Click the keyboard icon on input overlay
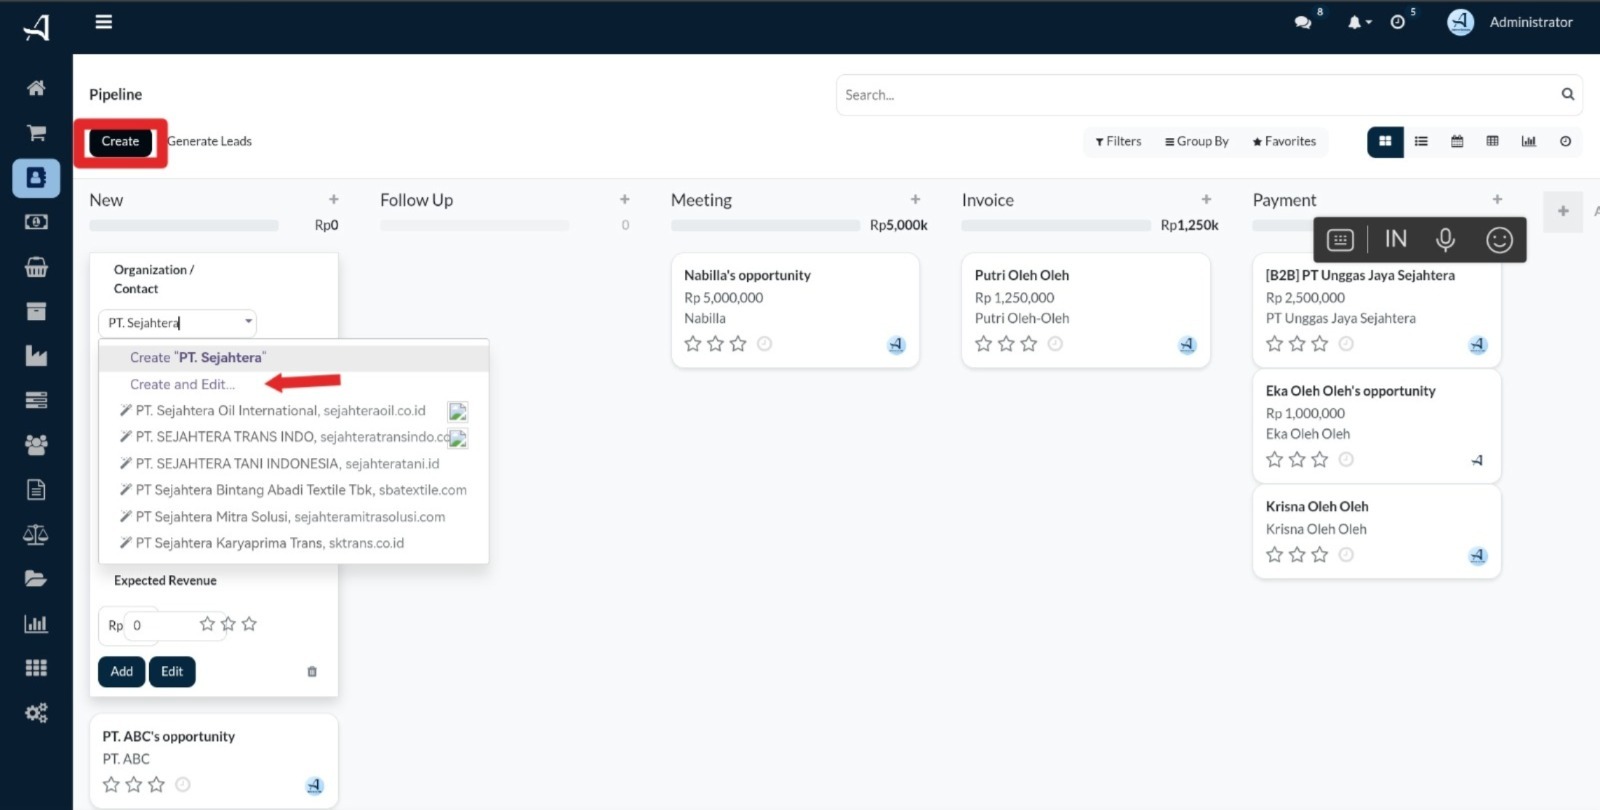 tap(1340, 240)
